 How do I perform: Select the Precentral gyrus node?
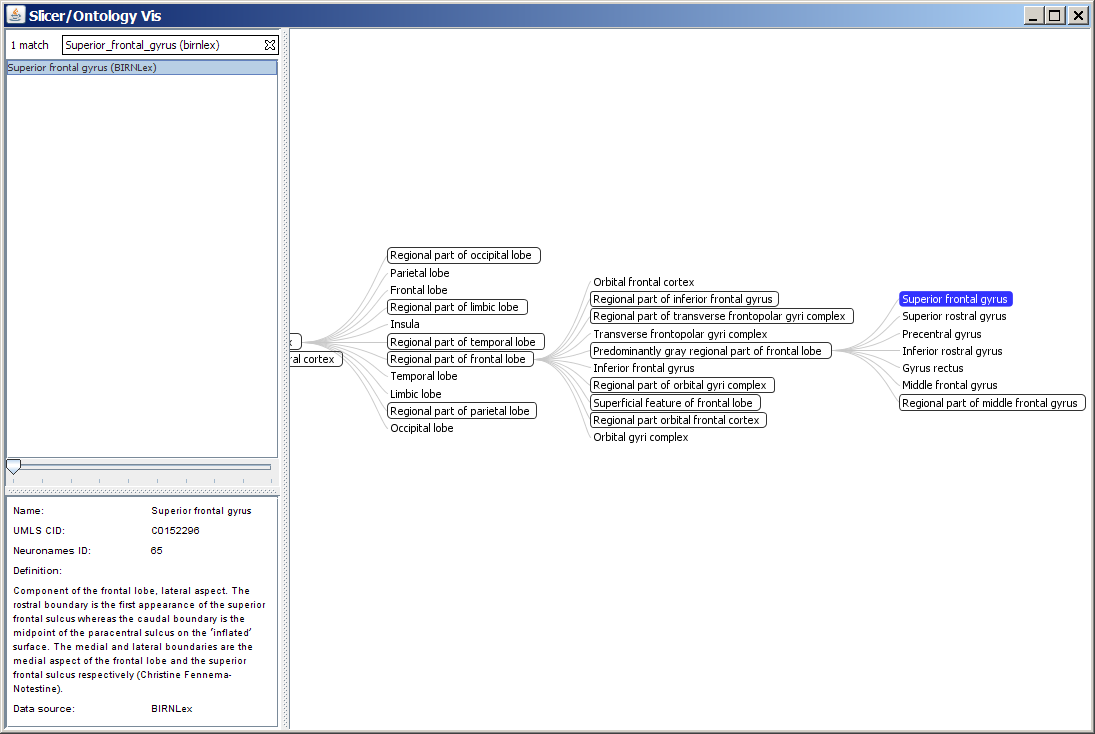(x=941, y=334)
